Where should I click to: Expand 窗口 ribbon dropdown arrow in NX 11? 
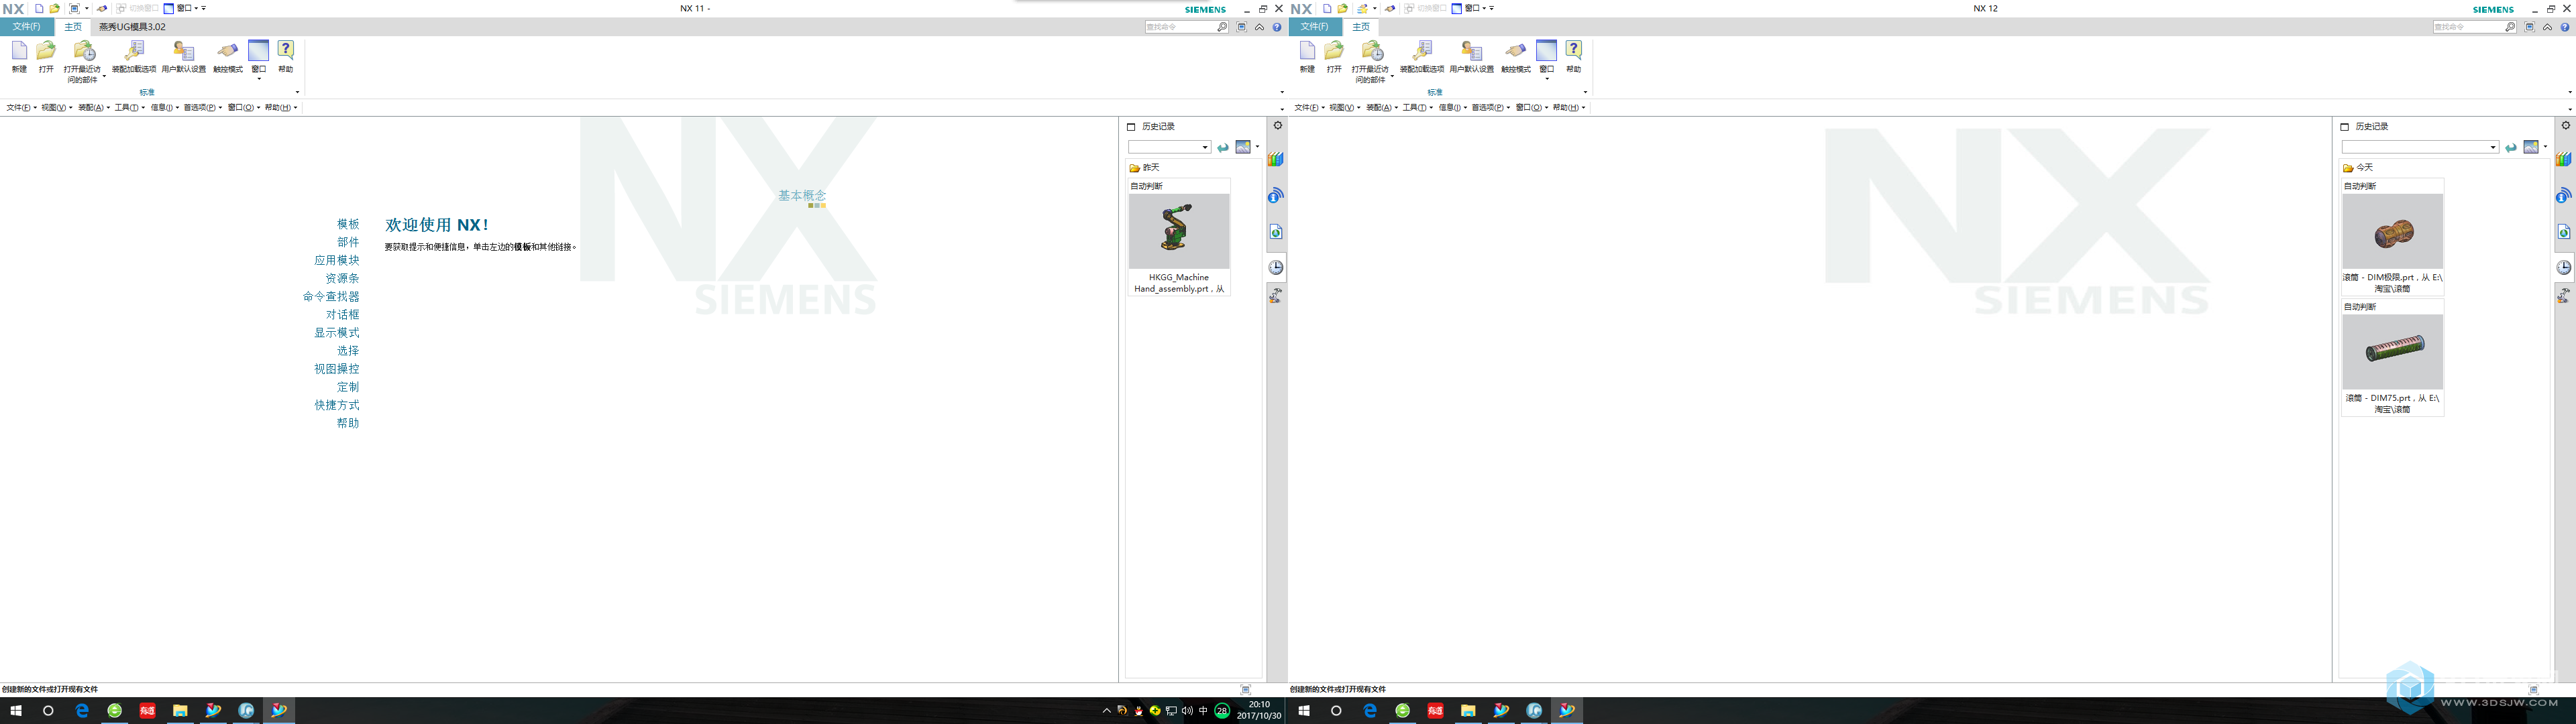[x=259, y=79]
